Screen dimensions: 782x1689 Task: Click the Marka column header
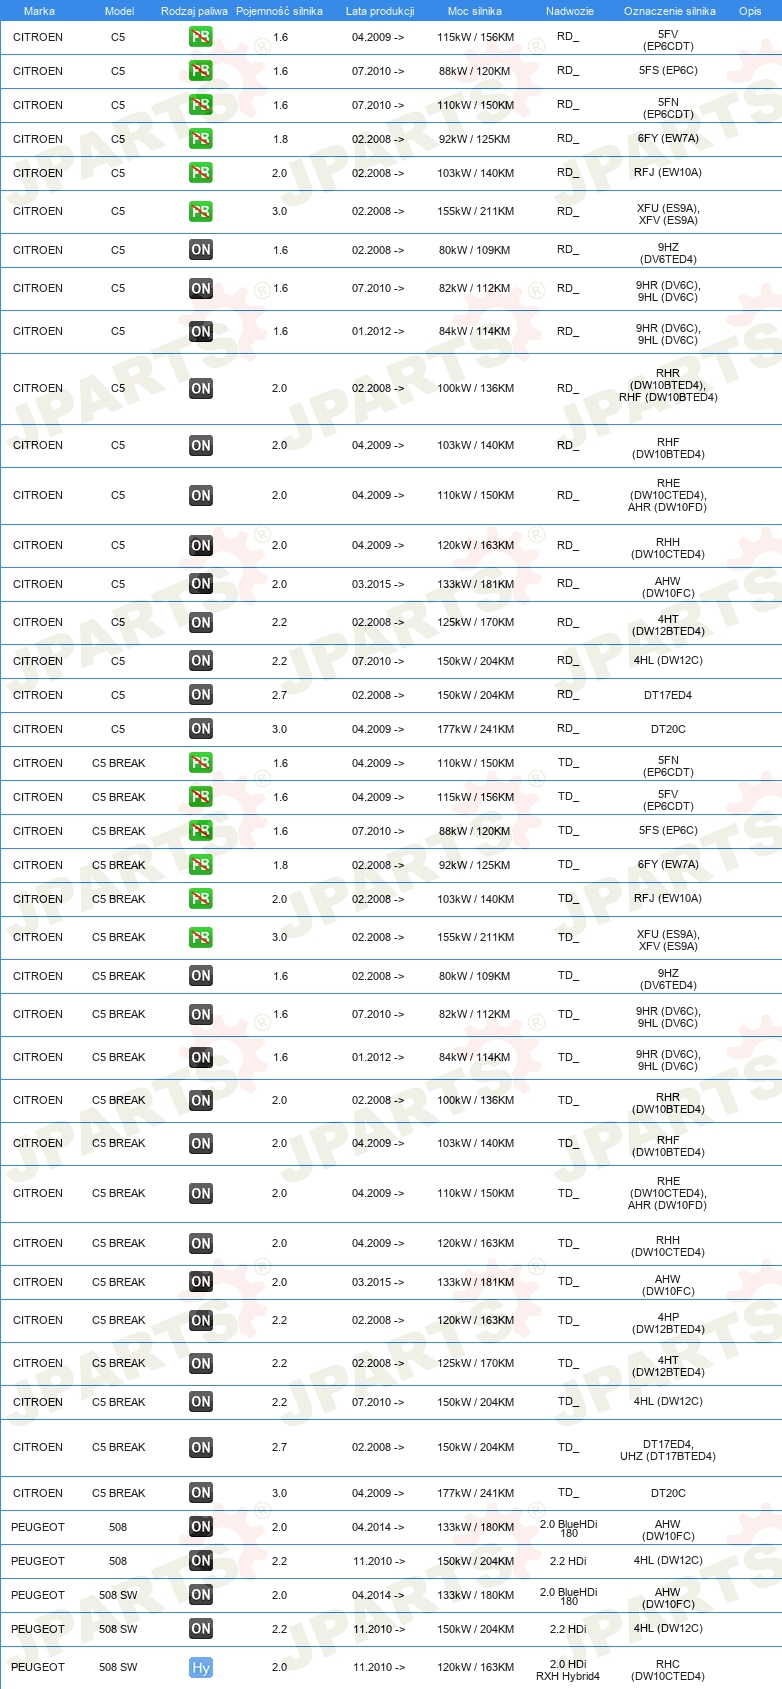point(39,11)
